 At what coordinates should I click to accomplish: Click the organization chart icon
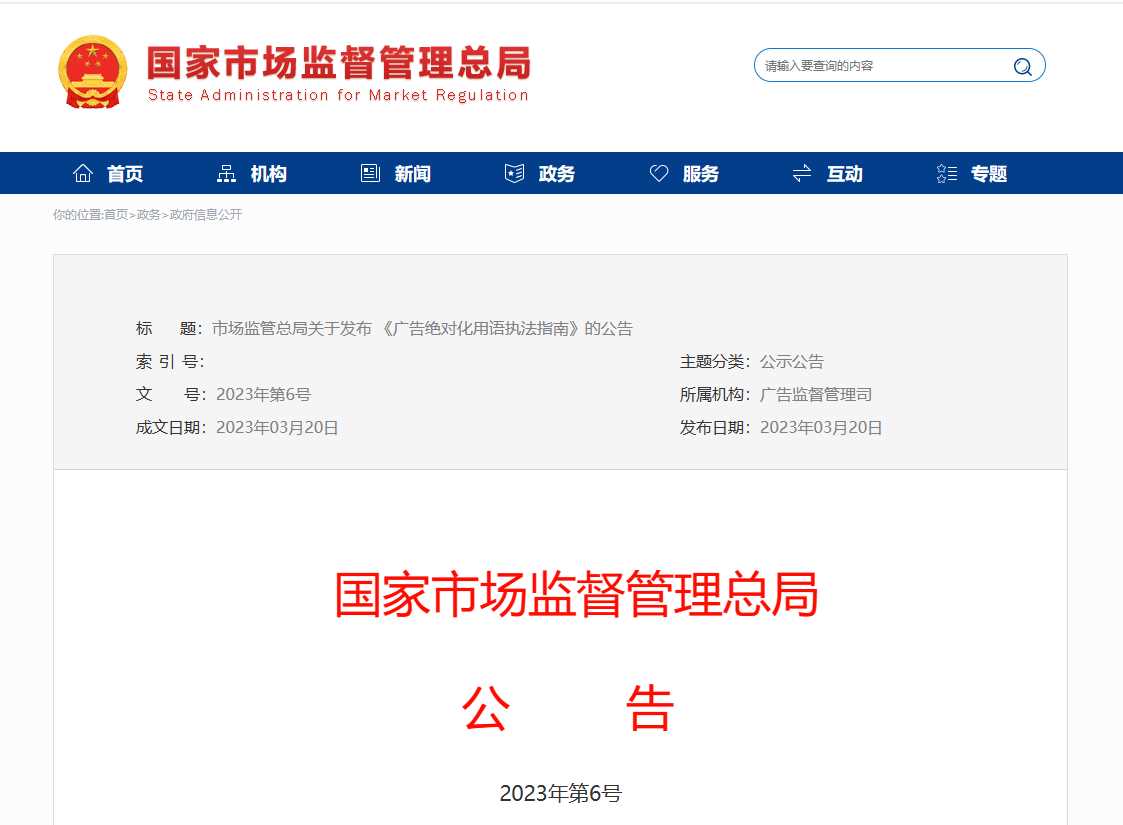[226, 173]
